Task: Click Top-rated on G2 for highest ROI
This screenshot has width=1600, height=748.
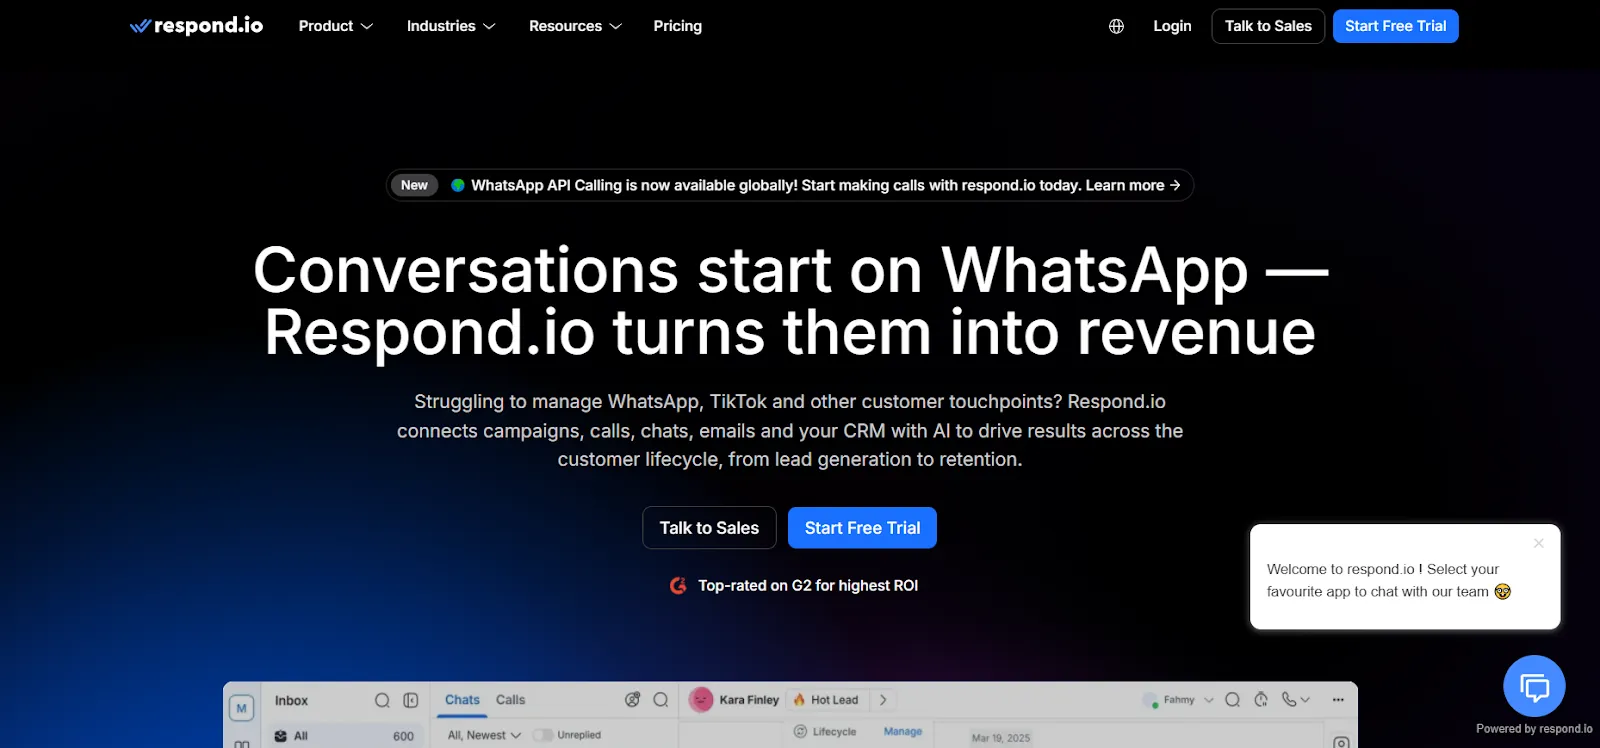Action: [808, 586]
